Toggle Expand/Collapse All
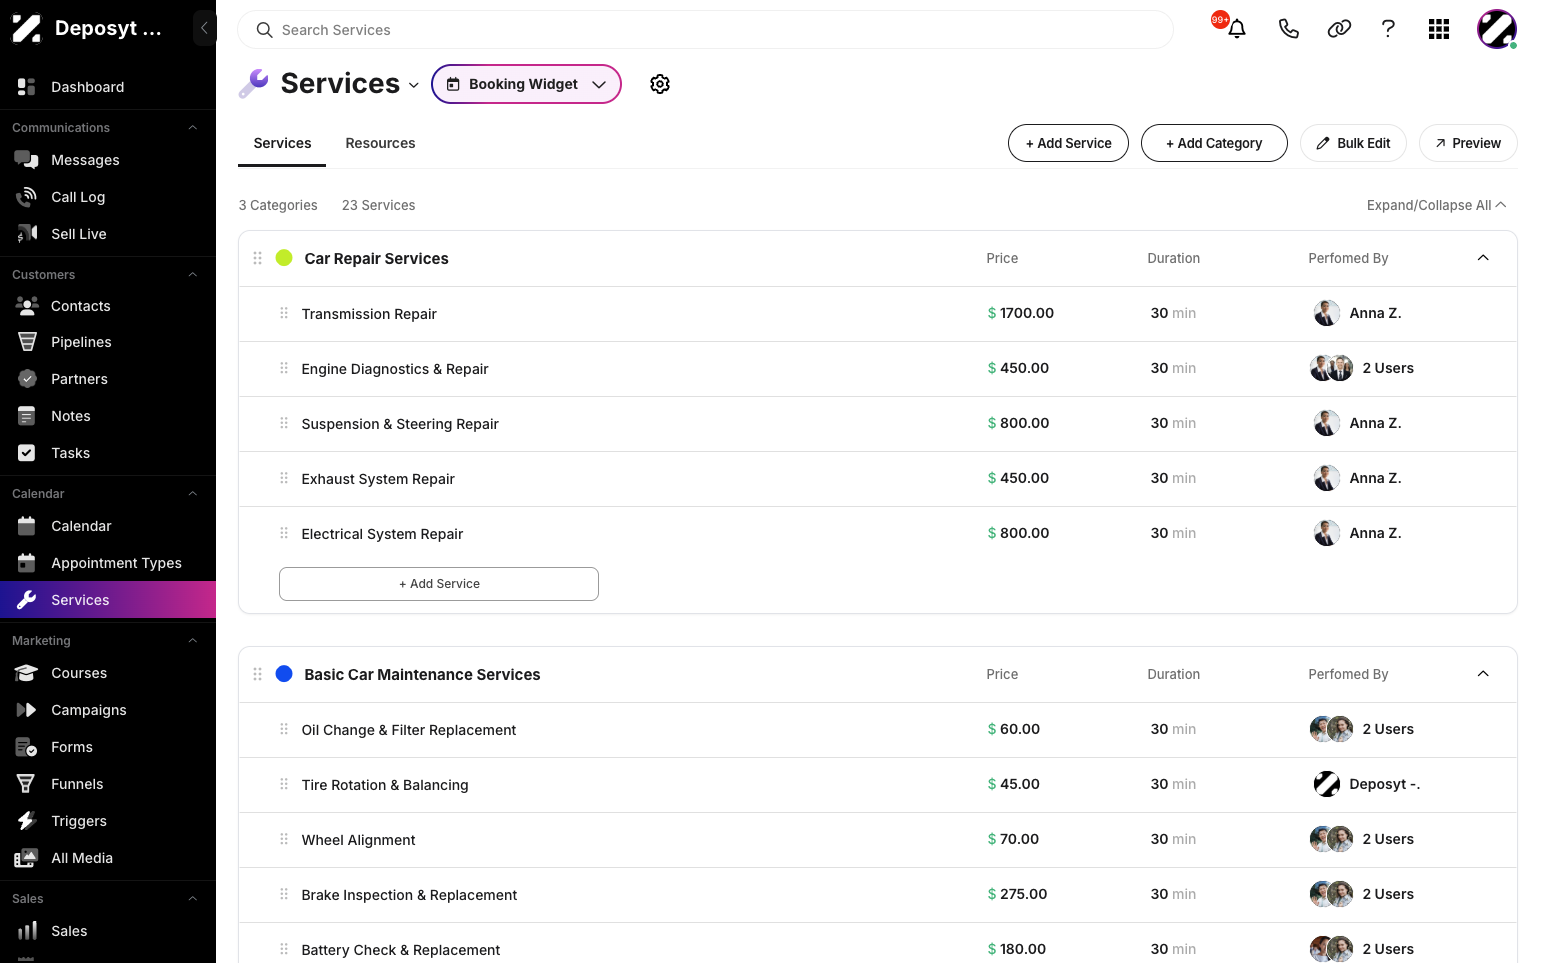This screenshot has height=963, width=1541. point(1436,205)
